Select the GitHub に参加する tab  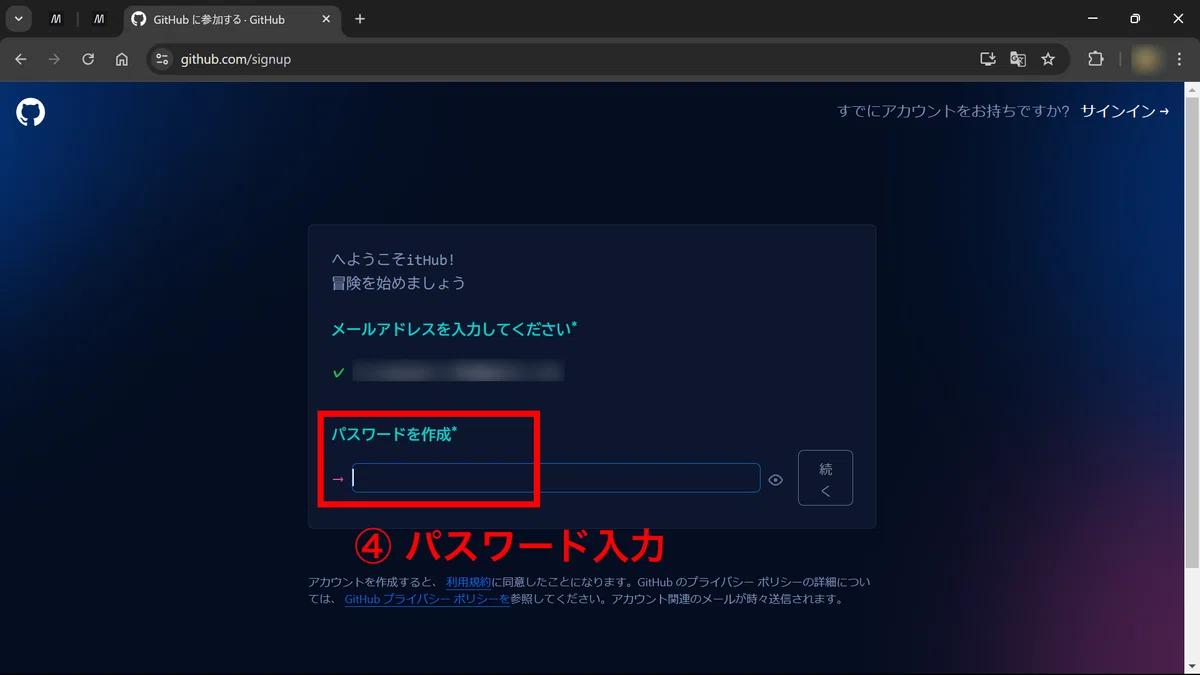(x=233, y=20)
